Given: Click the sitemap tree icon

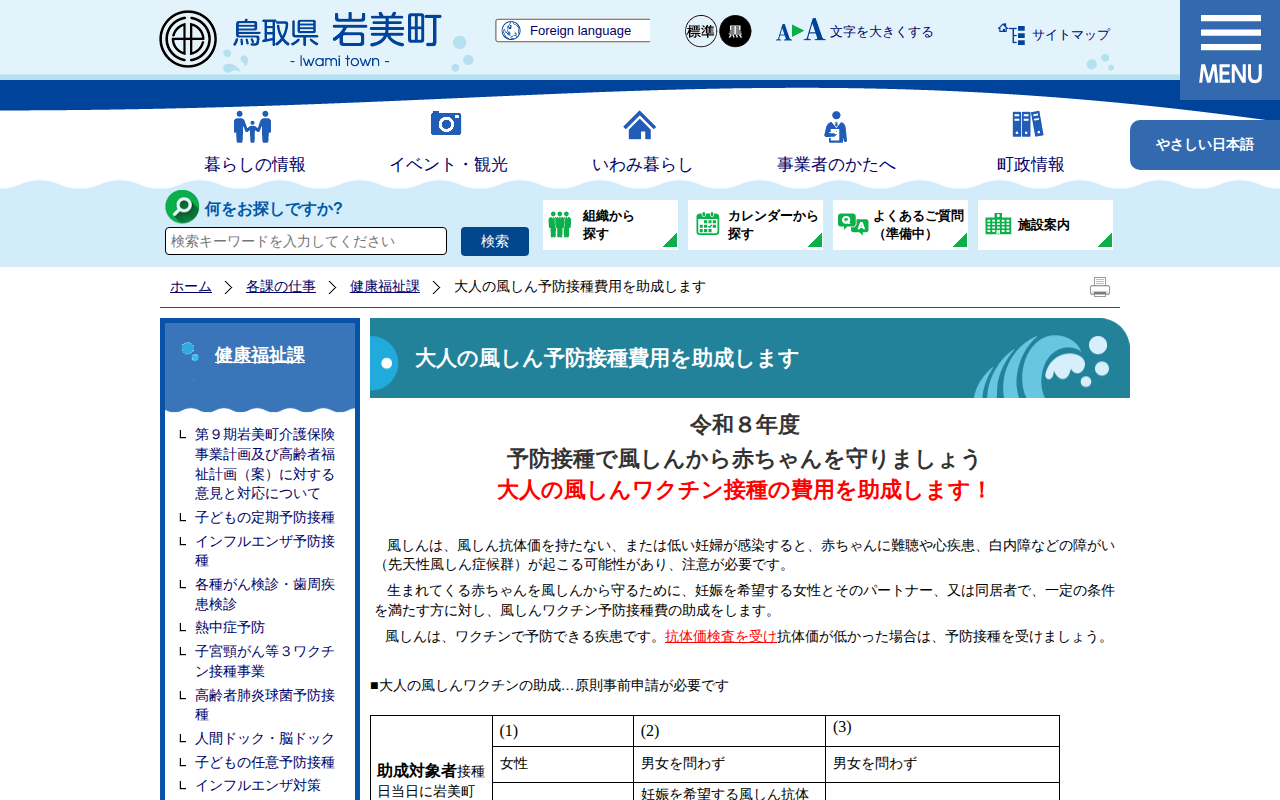Looking at the screenshot, I should tap(1011, 34).
